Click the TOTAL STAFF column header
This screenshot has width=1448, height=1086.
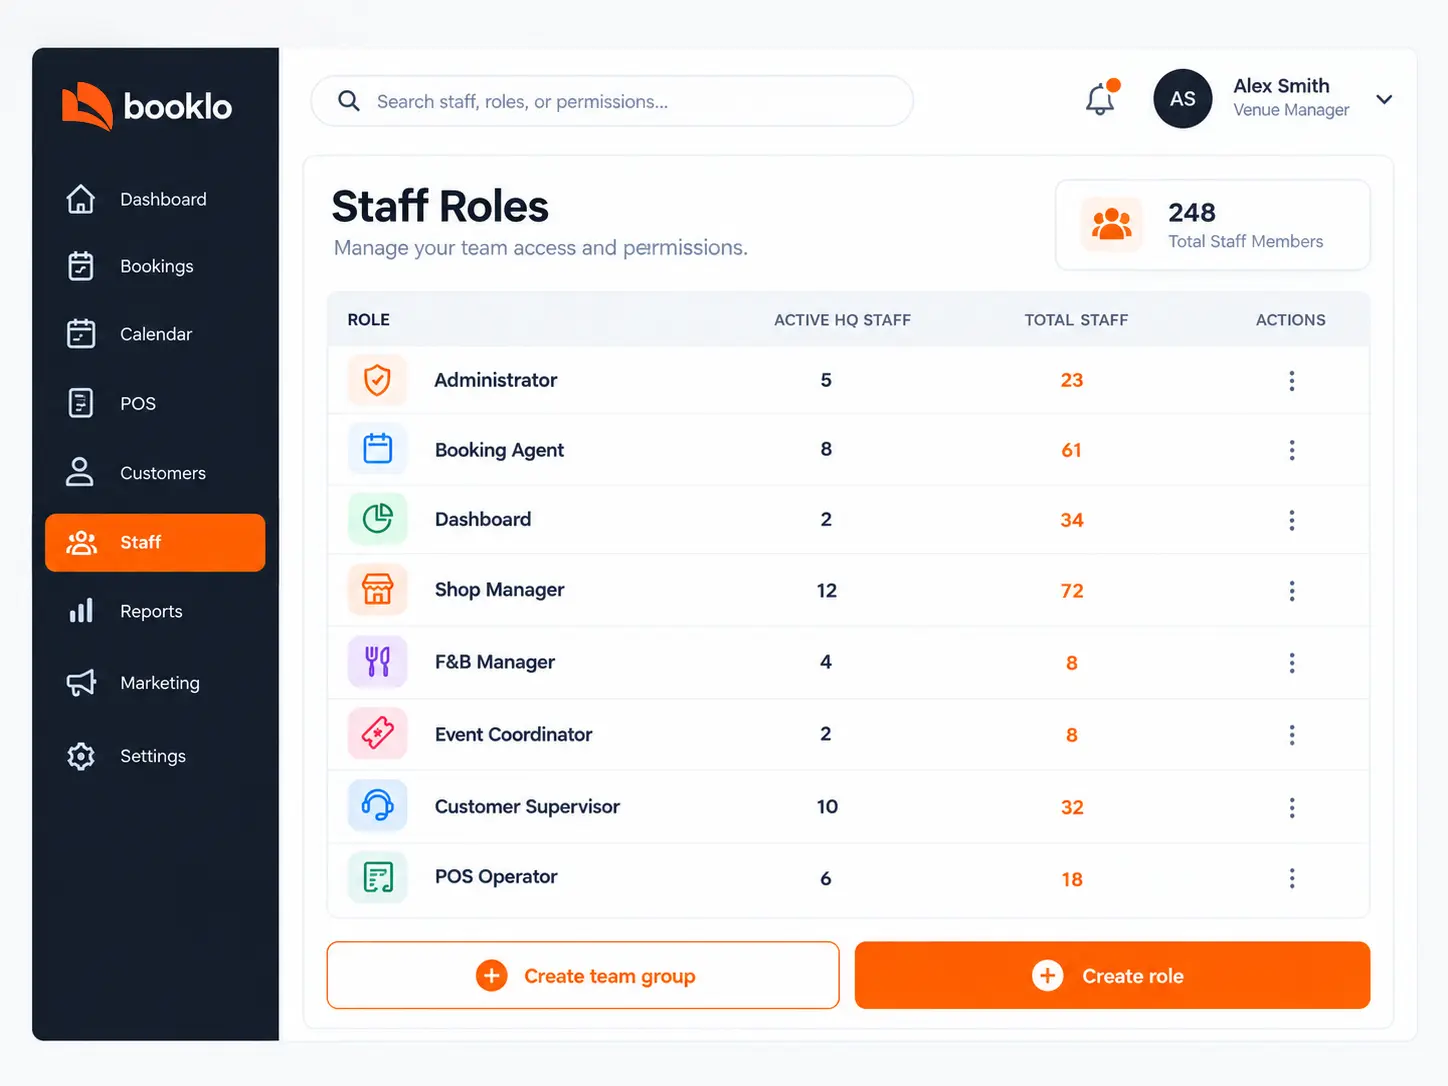point(1076,320)
